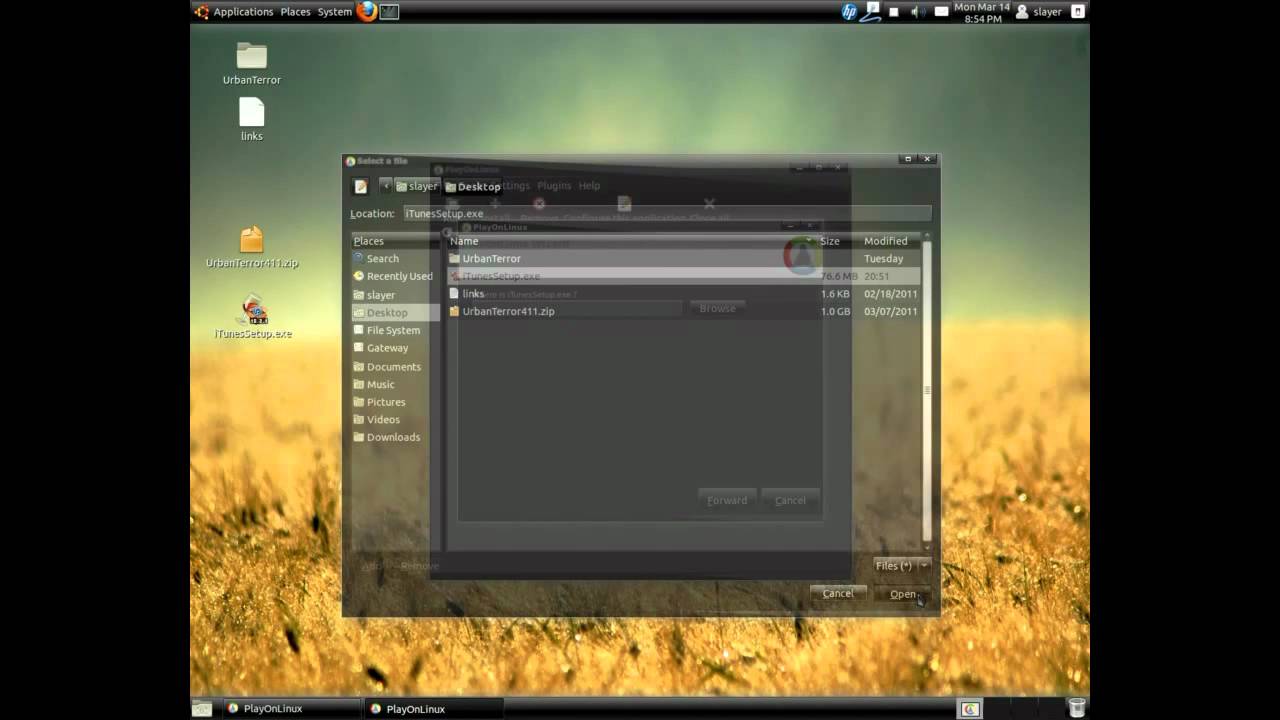Open Music folder in Places

(395, 384)
